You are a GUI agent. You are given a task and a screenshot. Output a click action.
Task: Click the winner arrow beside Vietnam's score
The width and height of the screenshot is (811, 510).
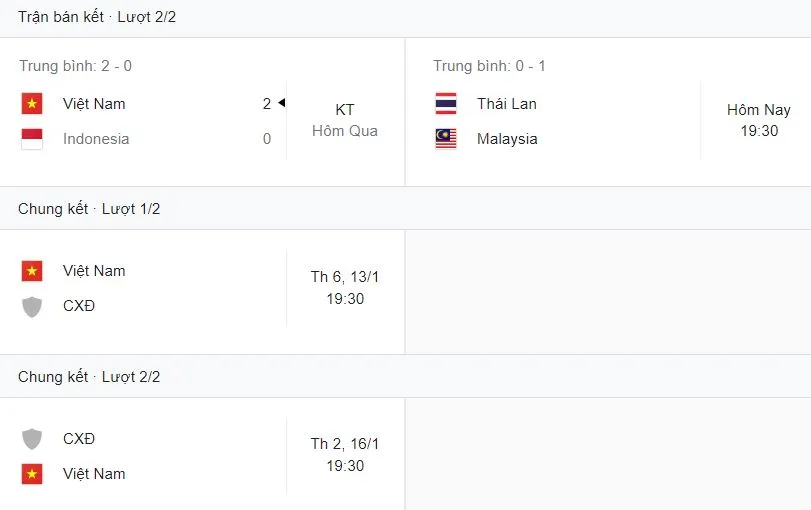click(282, 103)
